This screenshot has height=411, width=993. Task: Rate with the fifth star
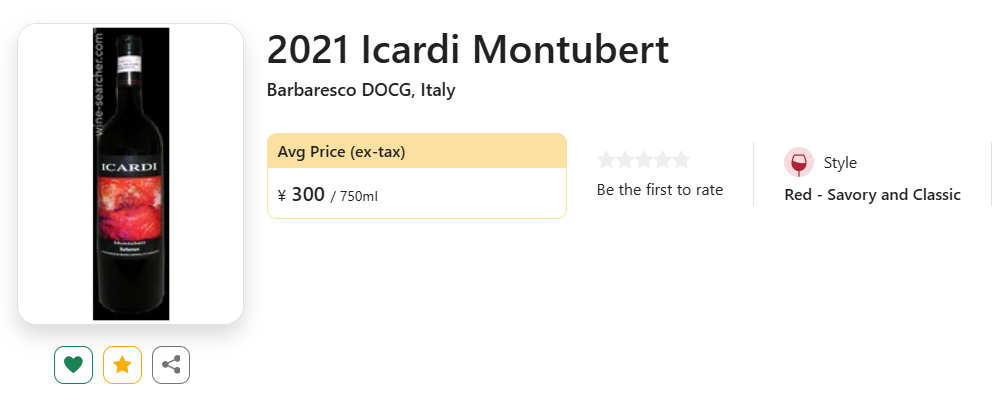pyautogui.click(x=681, y=160)
